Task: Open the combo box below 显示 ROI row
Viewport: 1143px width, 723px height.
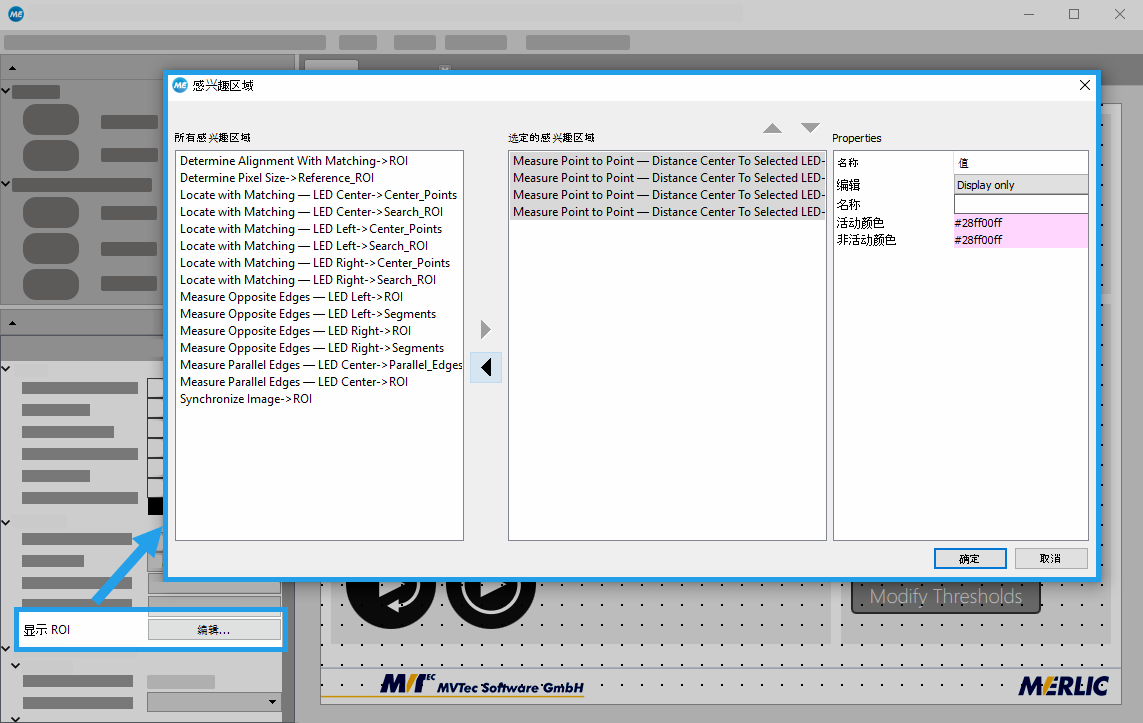Action: (214, 702)
